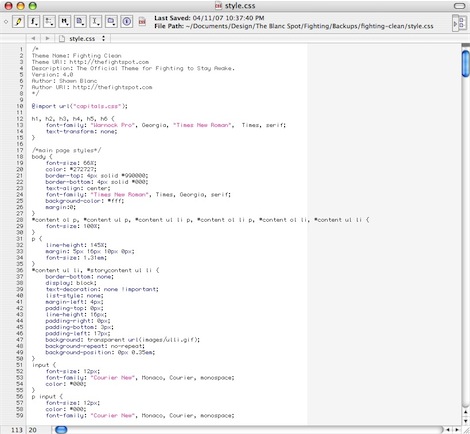This screenshot has height=434, width=470.
Task: Toggle the documents drawer button at top right
Action: tap(459, 23)
